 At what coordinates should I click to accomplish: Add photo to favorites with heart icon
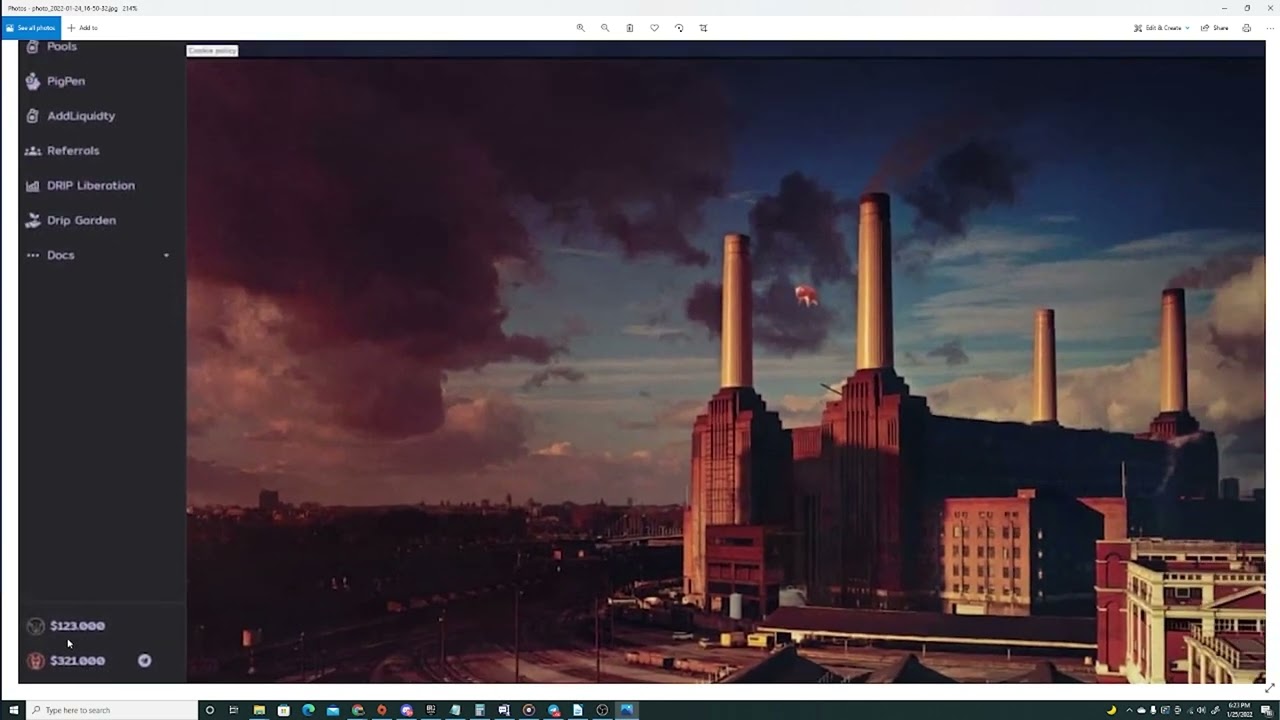654,28
